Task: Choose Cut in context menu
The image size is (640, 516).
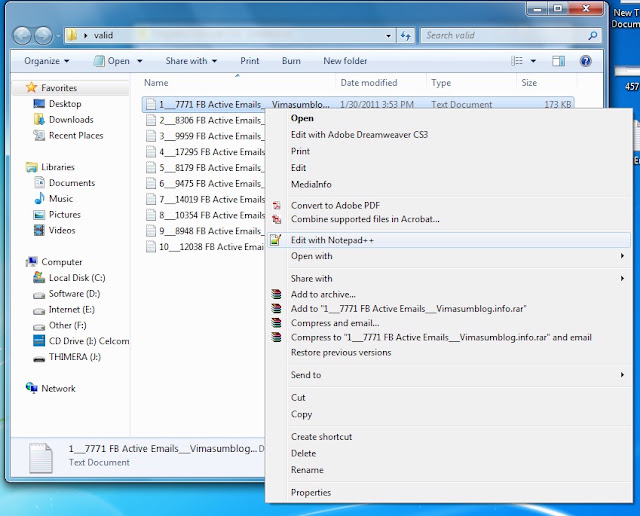Action: [x=449, y=398]
